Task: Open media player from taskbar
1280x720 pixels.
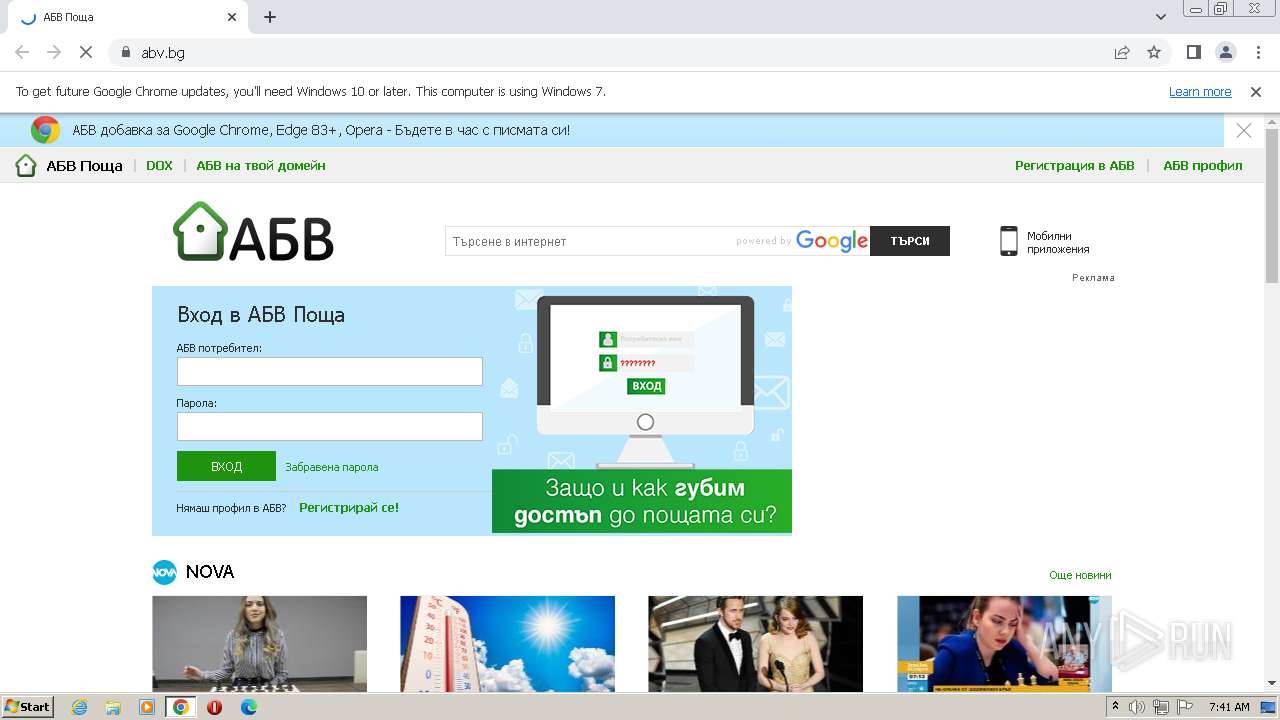Action: (x=147, y=707)
